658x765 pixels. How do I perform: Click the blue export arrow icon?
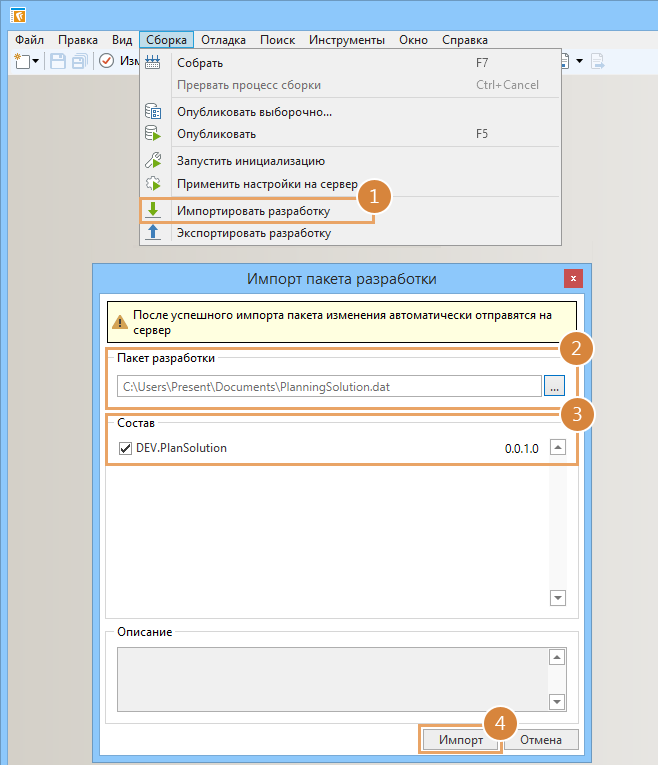[x=153, y=233]
